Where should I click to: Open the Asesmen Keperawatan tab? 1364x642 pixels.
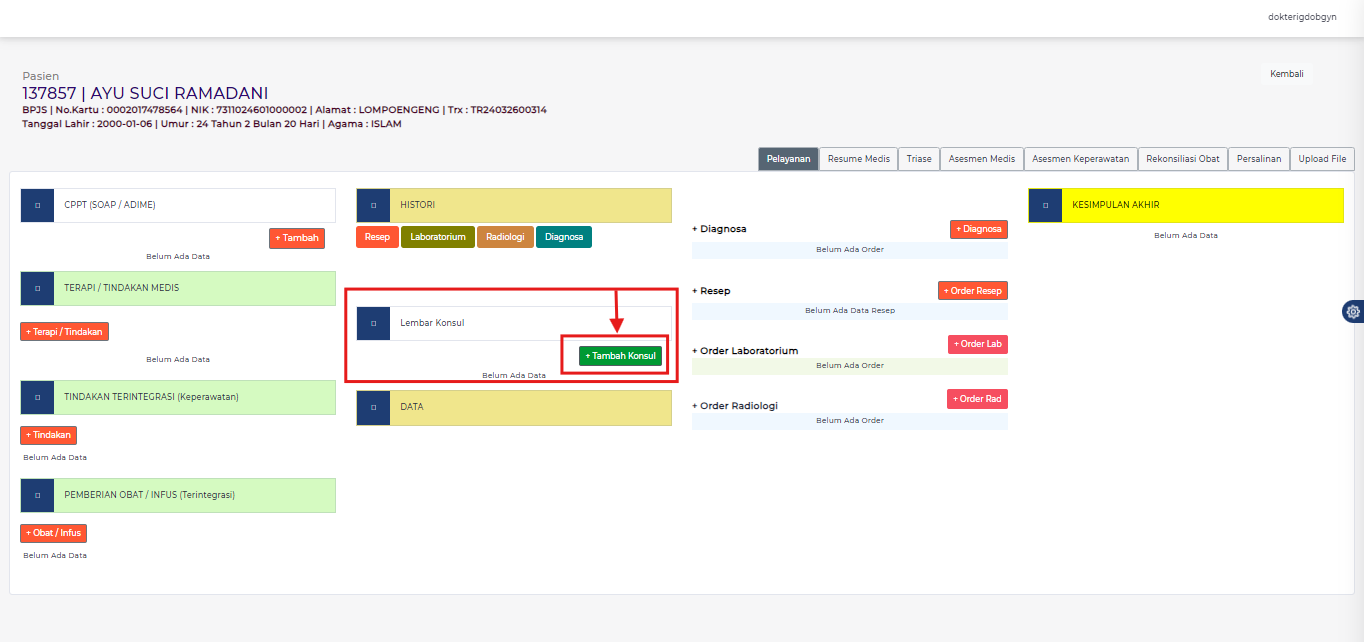[1080, 159]
